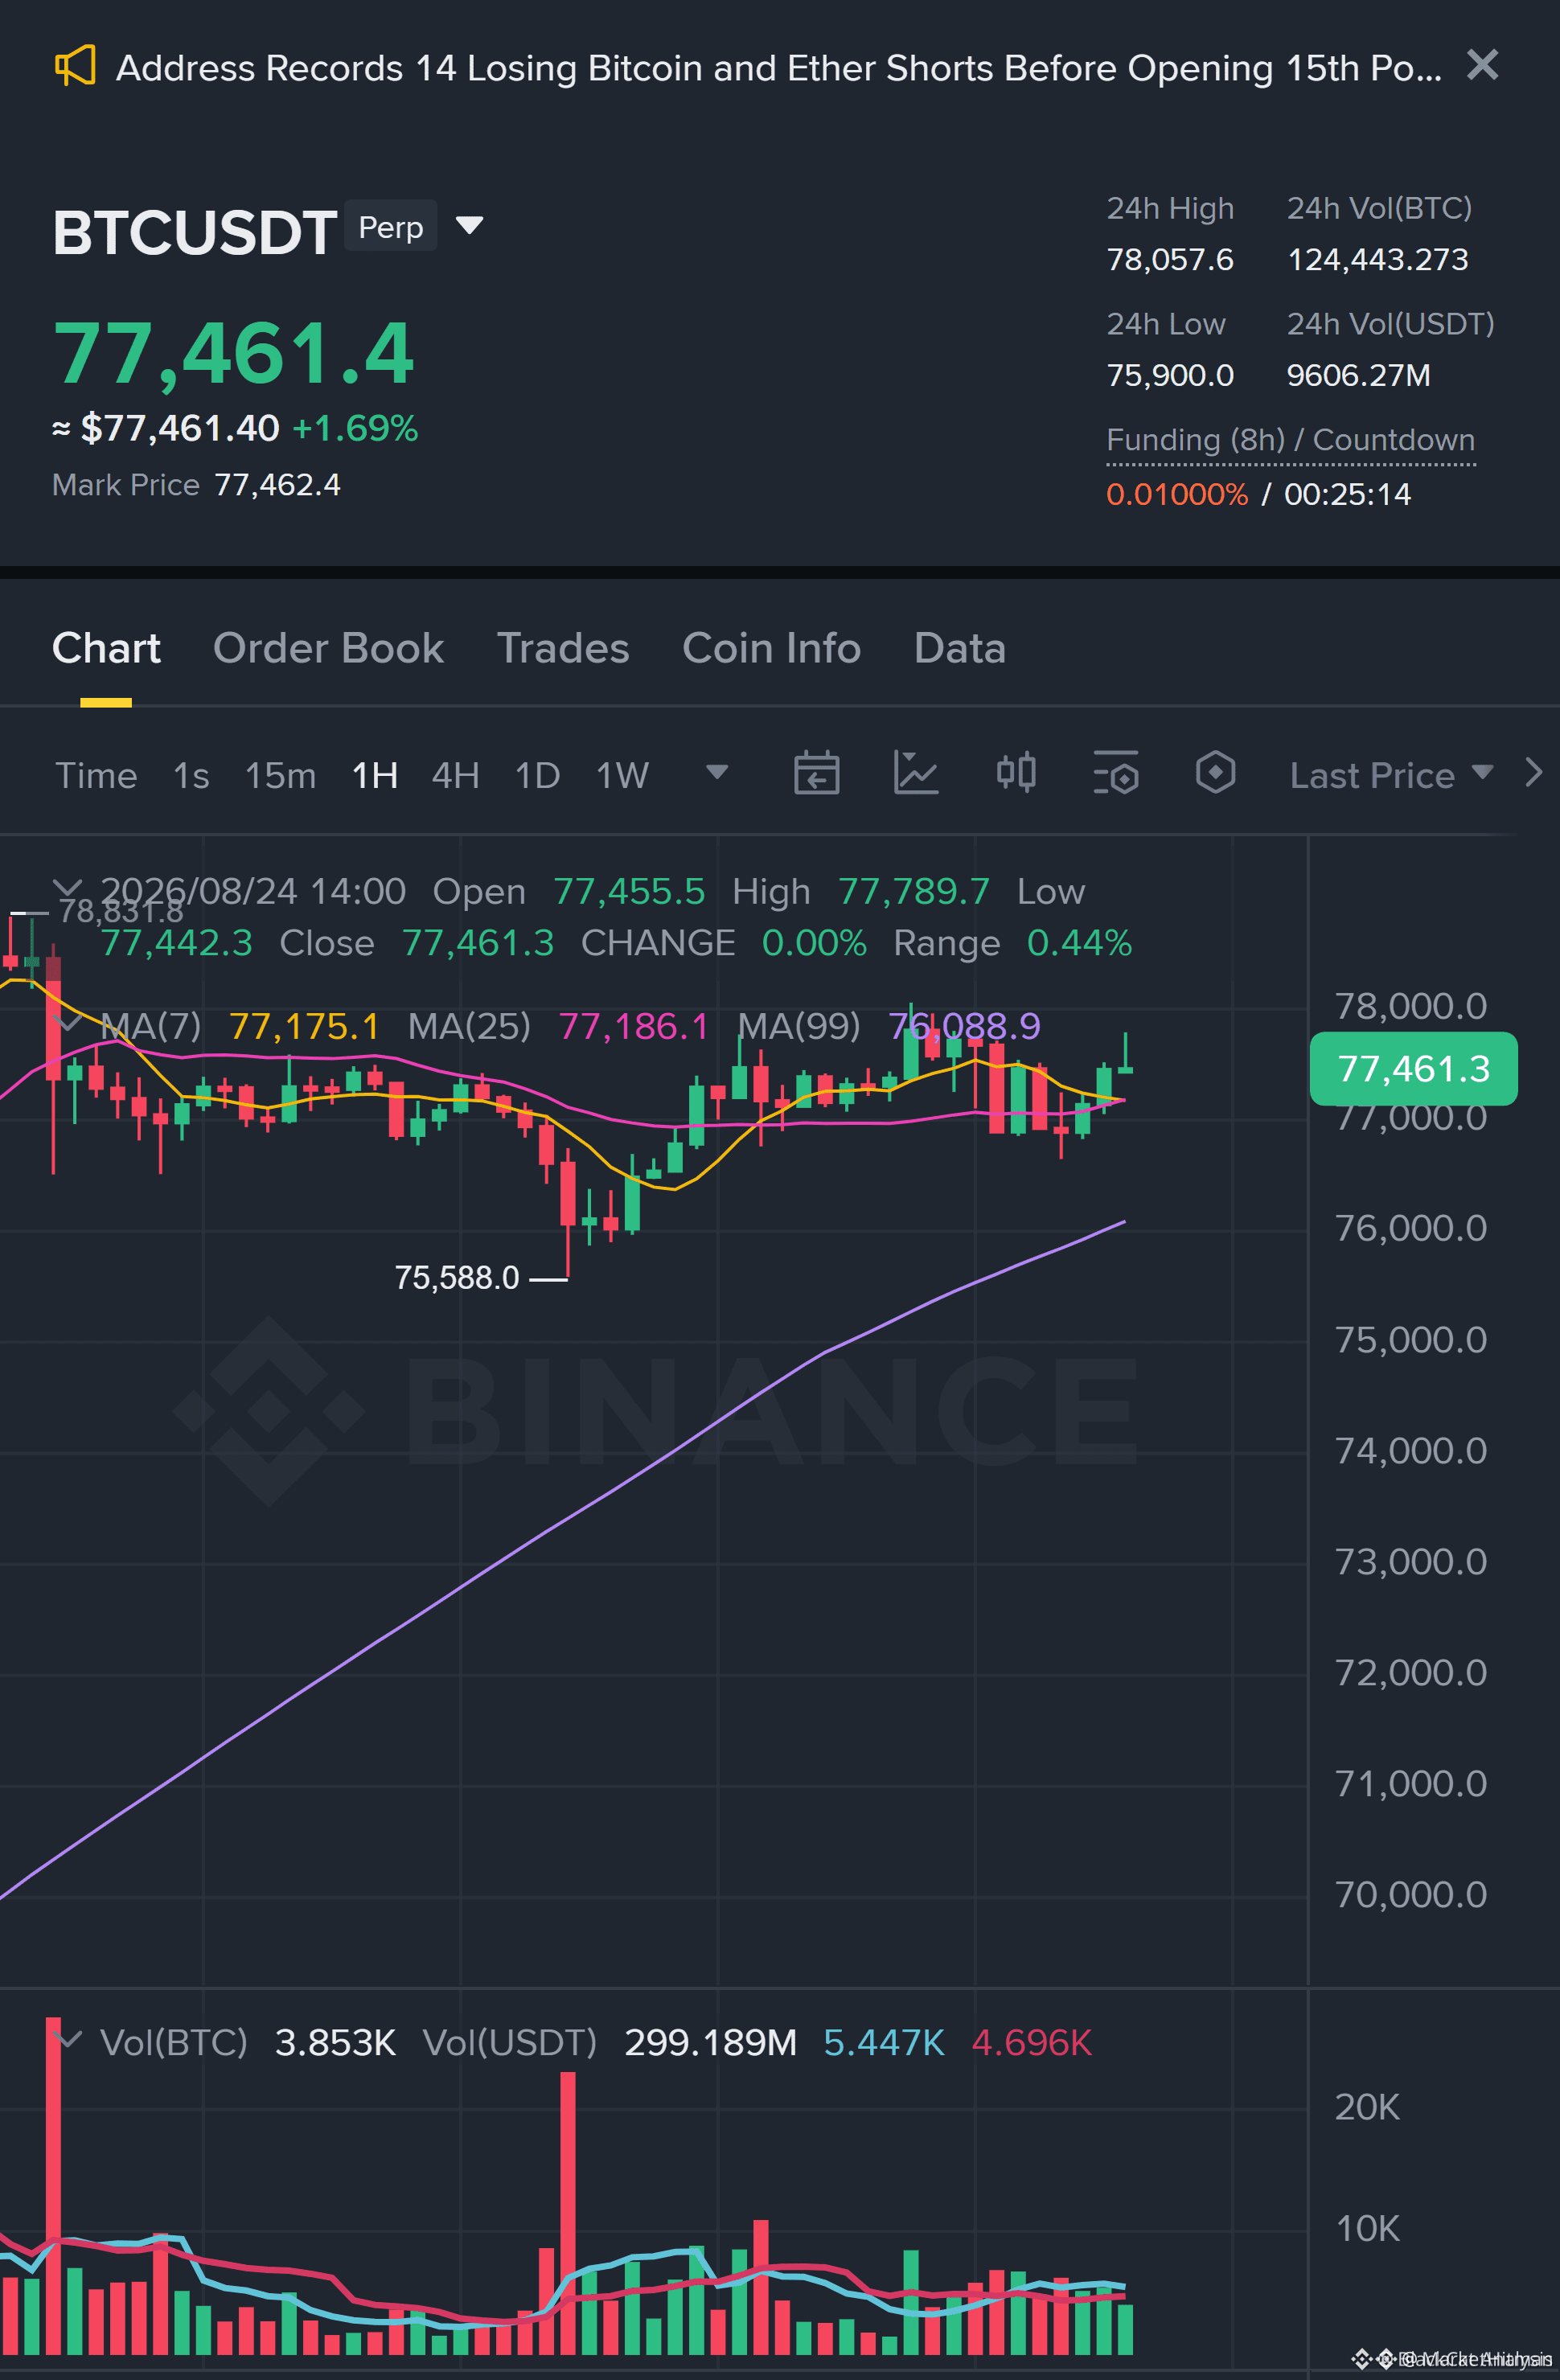Viewport: 1560px width, 2380px height.
Task: Tap the 24h High value 78,057.6
Action: click(x=1169, y=260)
